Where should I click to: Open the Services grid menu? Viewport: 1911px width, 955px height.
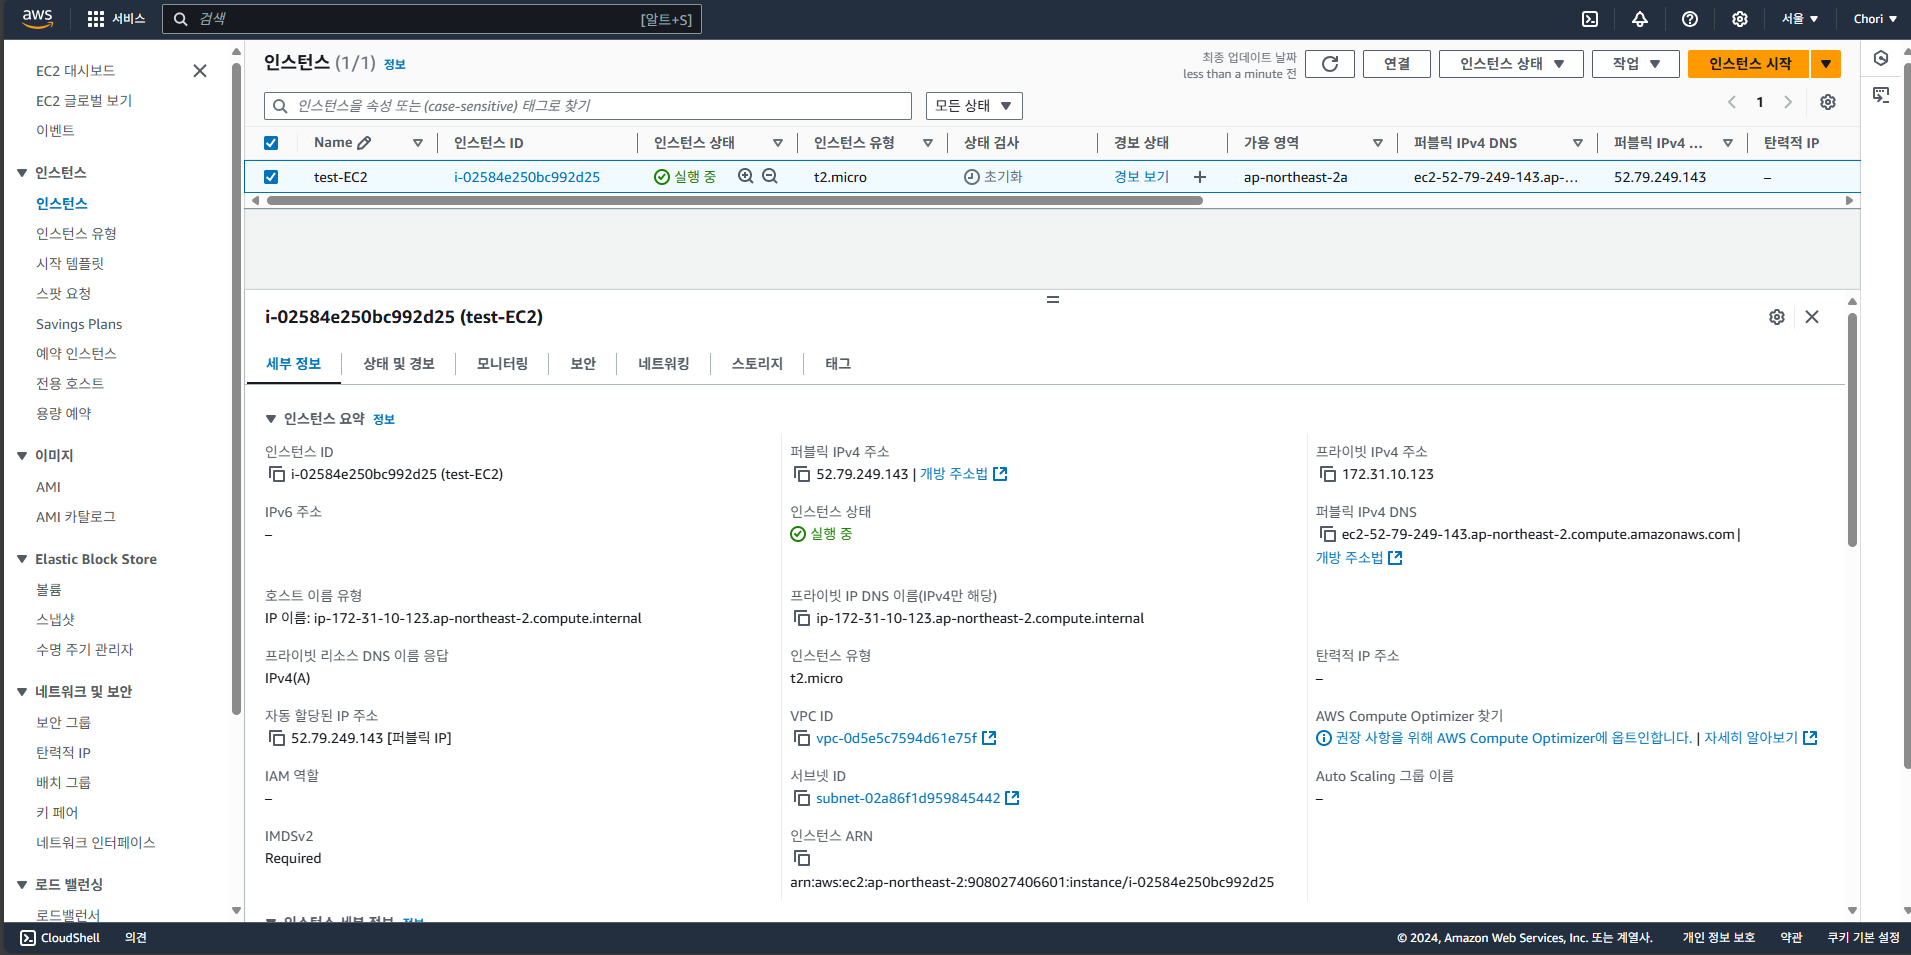click(116, 19)
